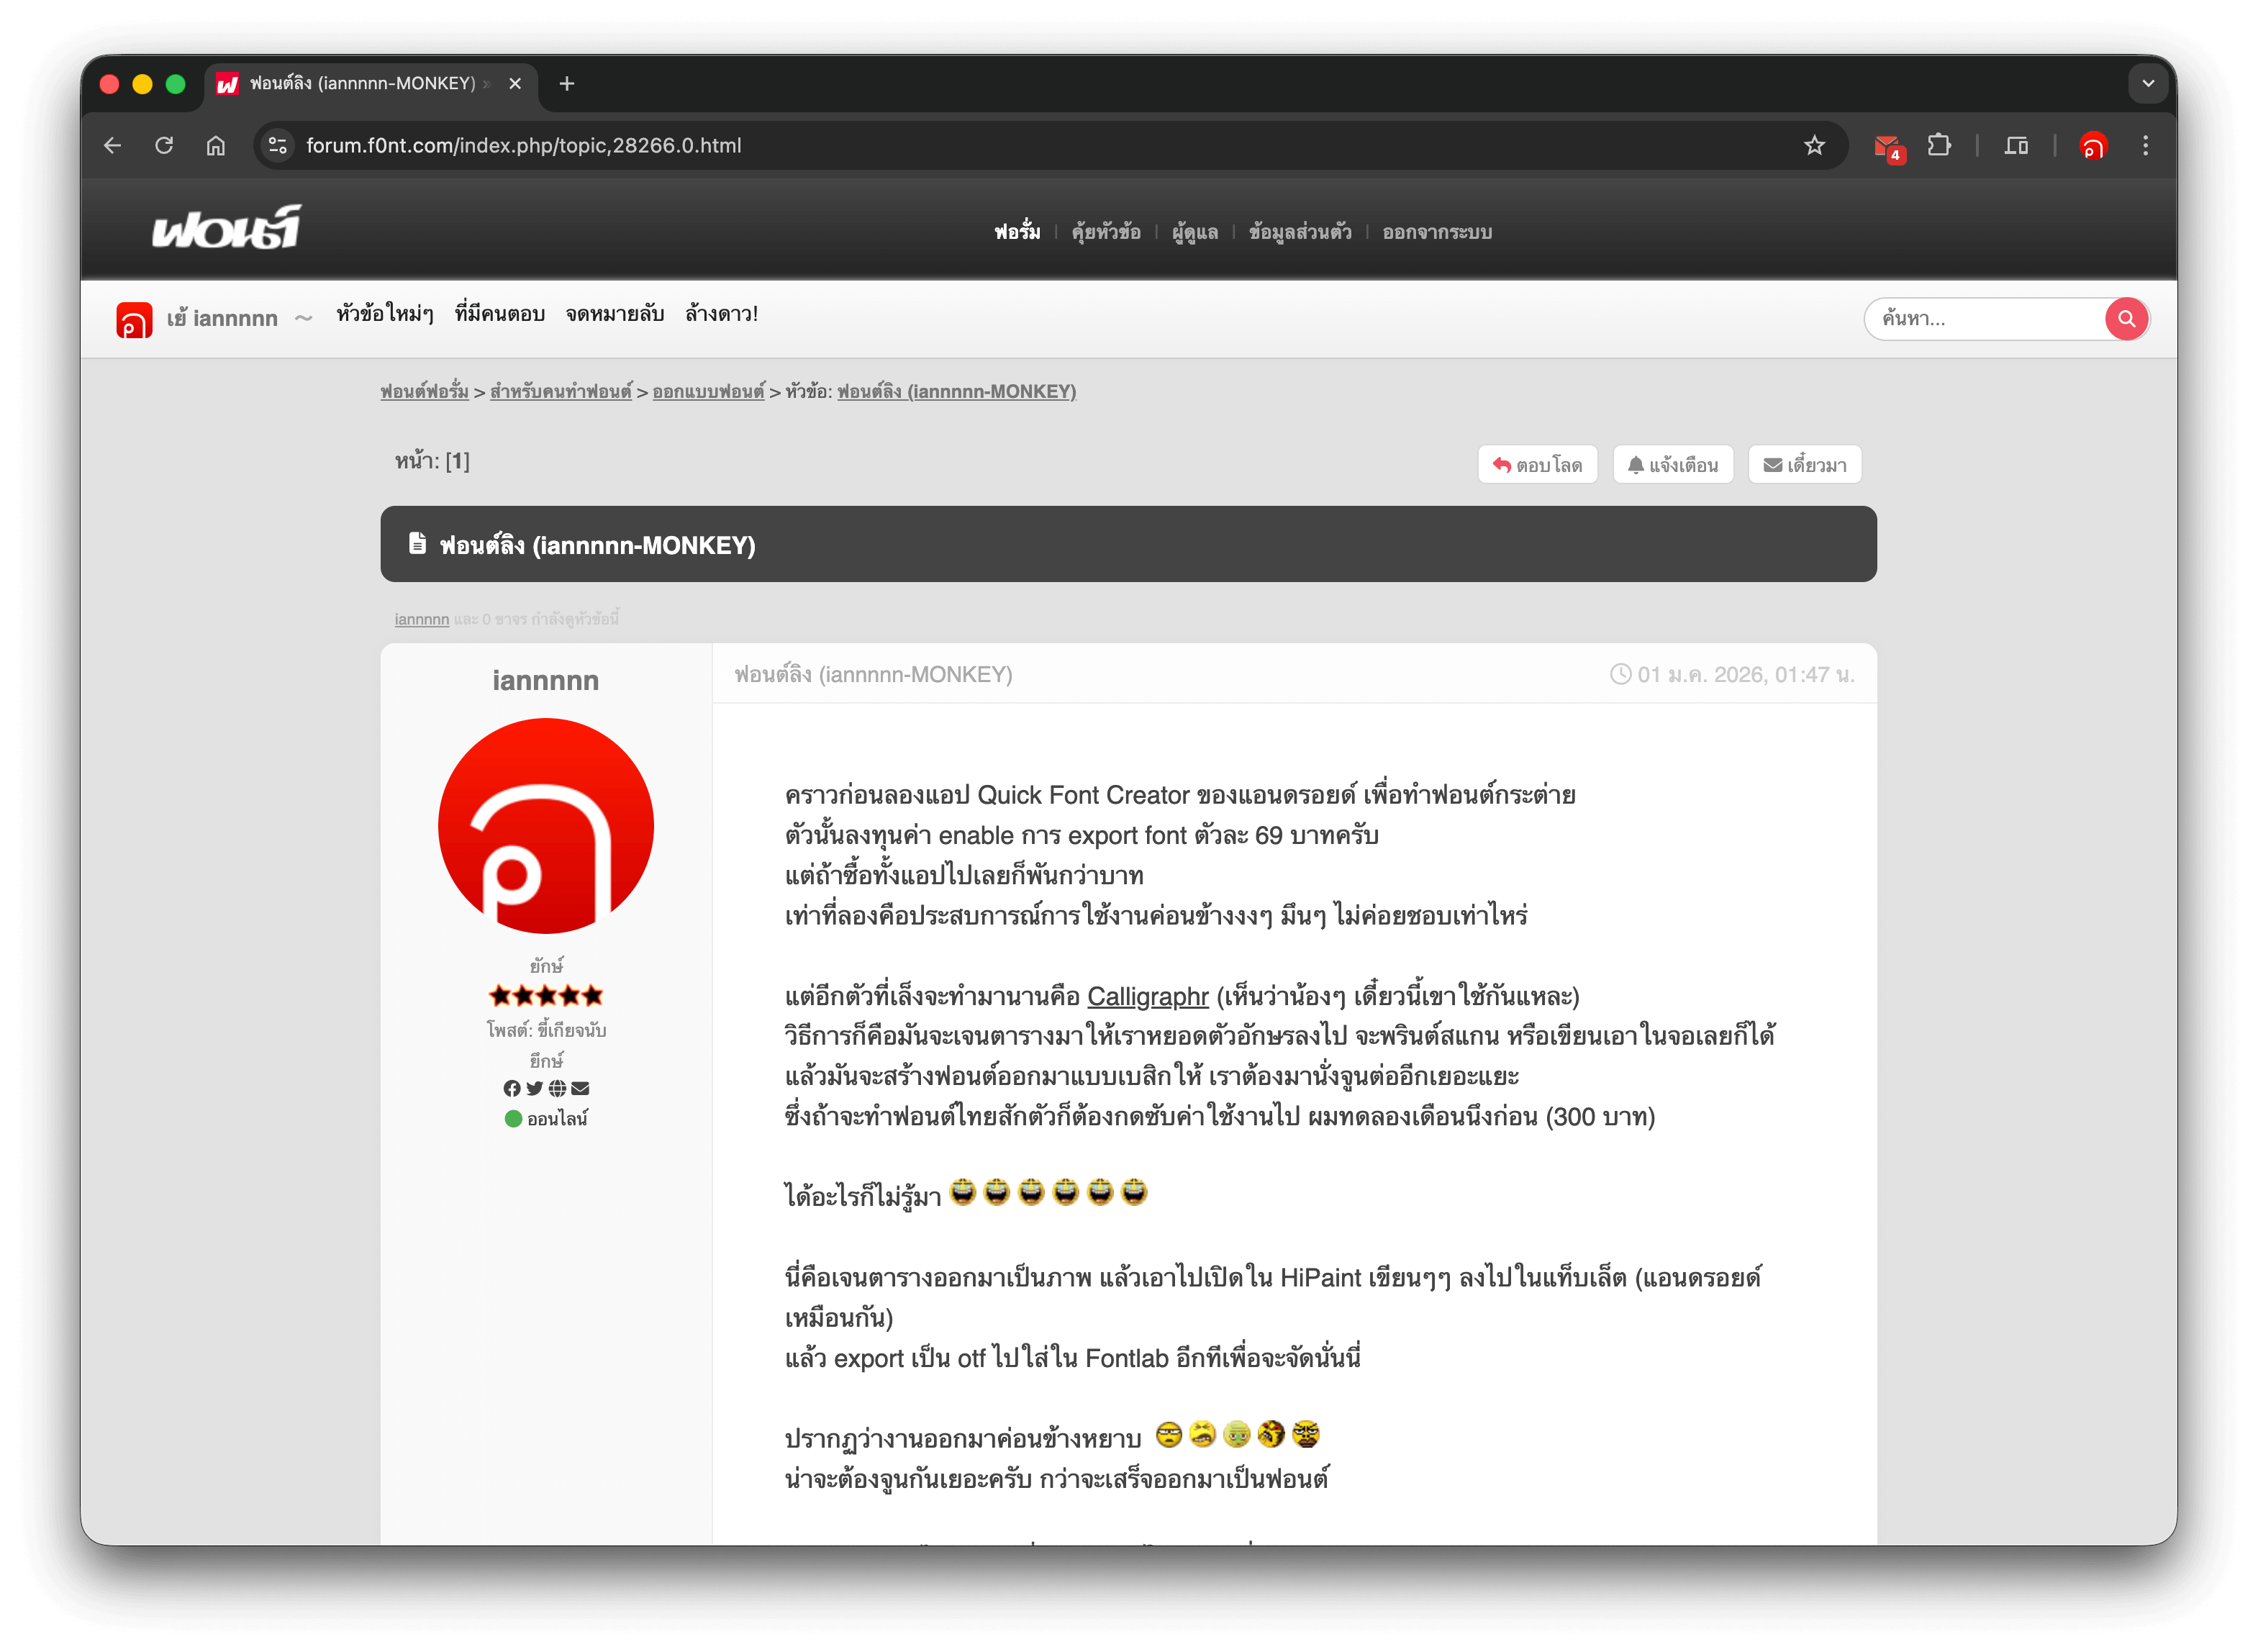The height and width of the screenshot is (1652, 2258).
Task: Select ออกจากระบบ in top navigation
Action: click(x=1437, y=232)
